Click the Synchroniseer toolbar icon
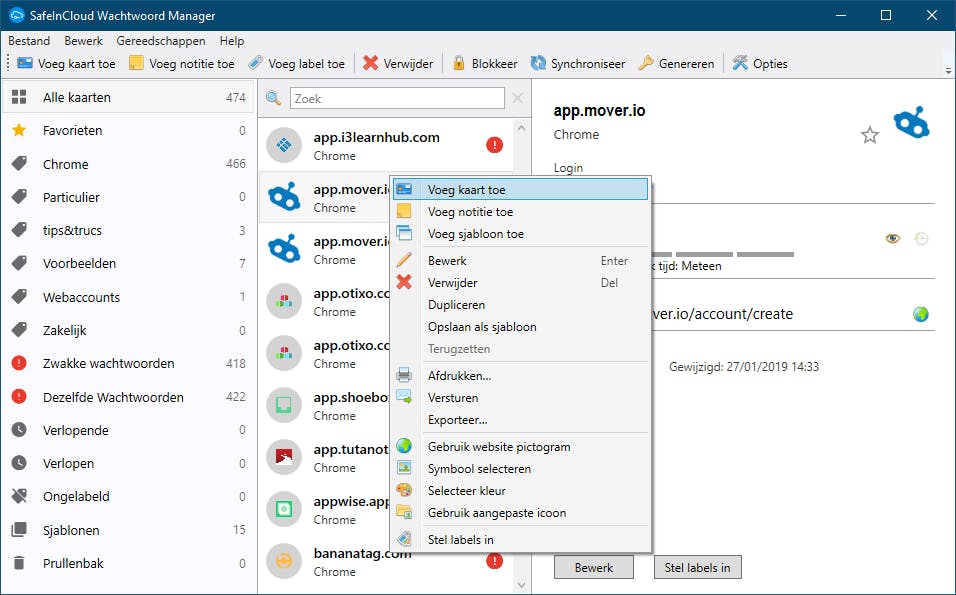The height and width of the screenshot is (595, 956). [x=538, y=63]
